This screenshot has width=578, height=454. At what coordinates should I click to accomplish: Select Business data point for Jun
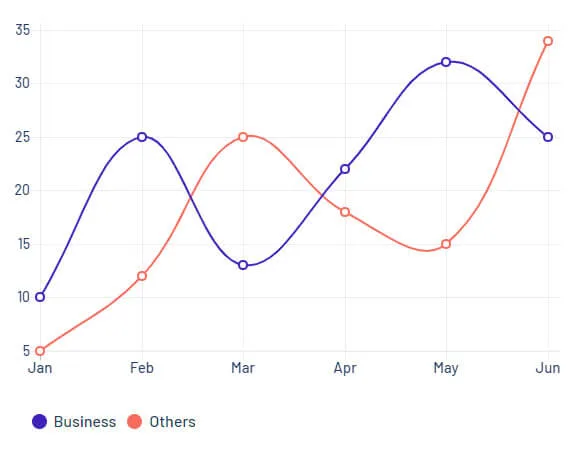coord(548,137)
